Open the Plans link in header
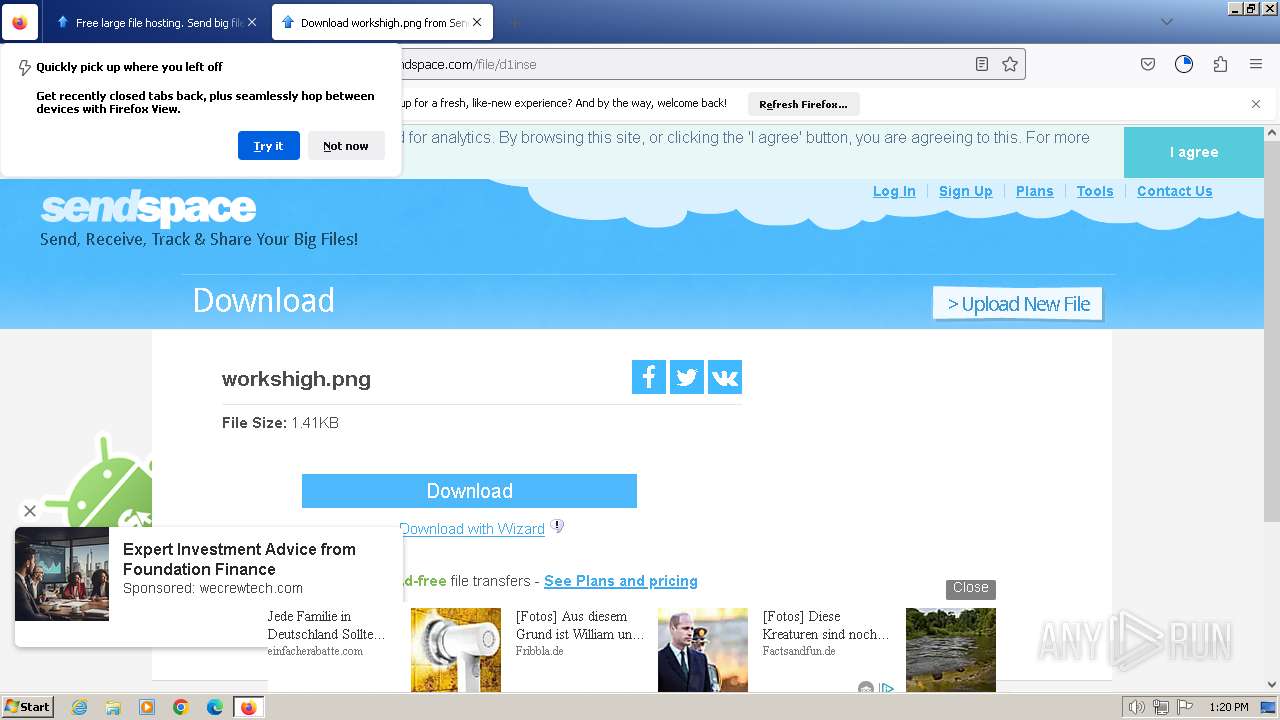The height and width of the screenshot is (720, 1280). click(x=1034, y=191)
